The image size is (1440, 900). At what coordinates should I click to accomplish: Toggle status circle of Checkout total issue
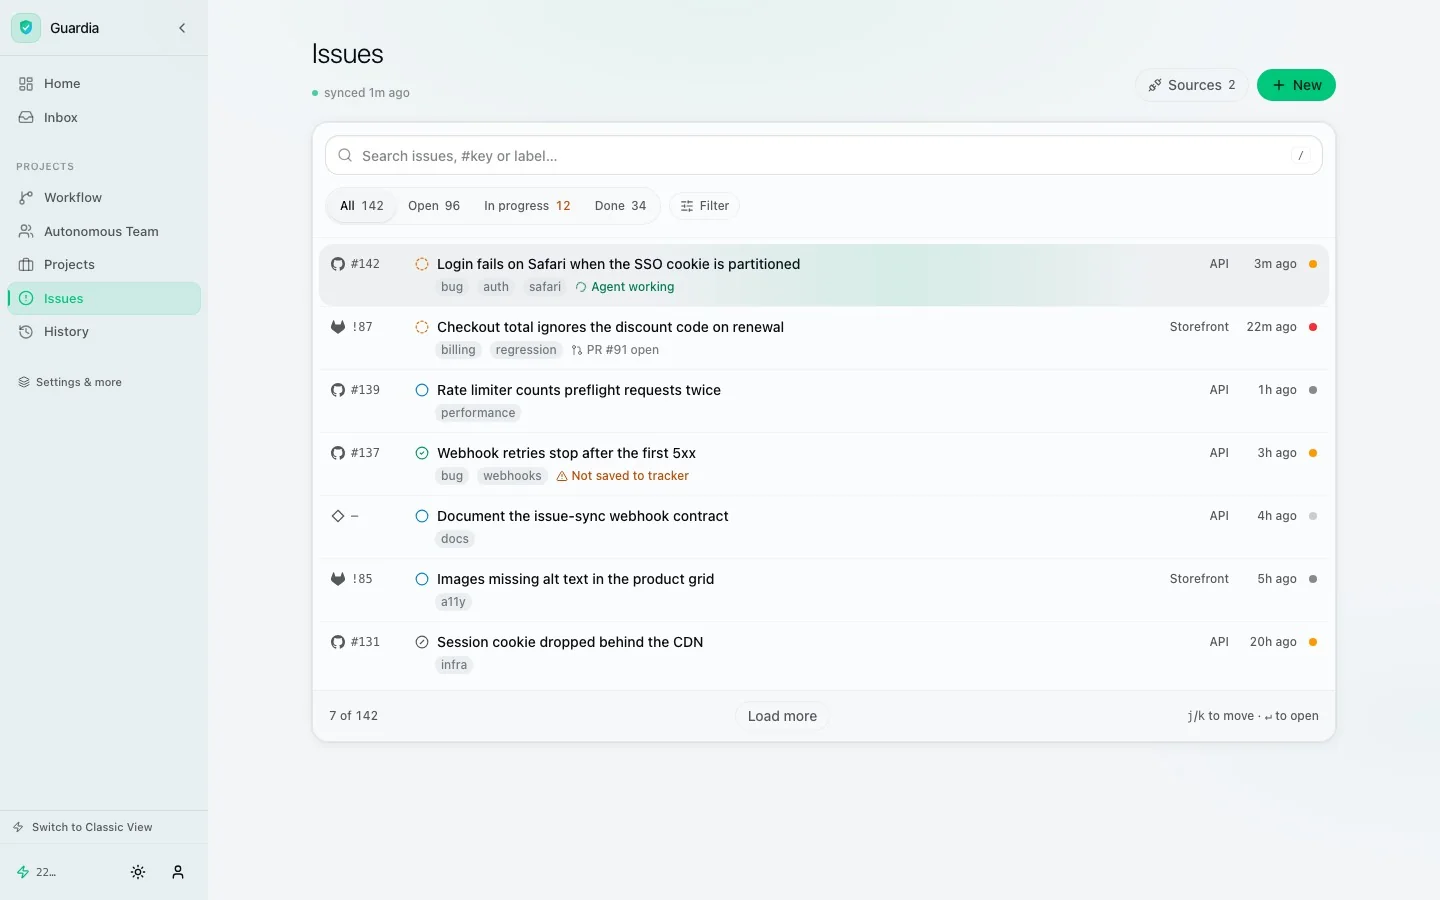(422, 327)
